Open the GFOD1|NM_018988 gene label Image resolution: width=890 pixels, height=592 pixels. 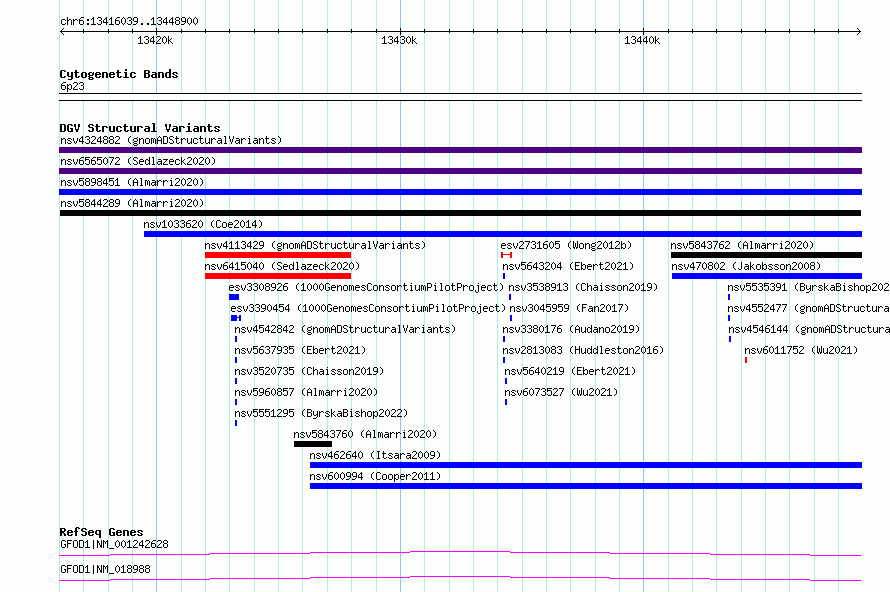[105, 569]
